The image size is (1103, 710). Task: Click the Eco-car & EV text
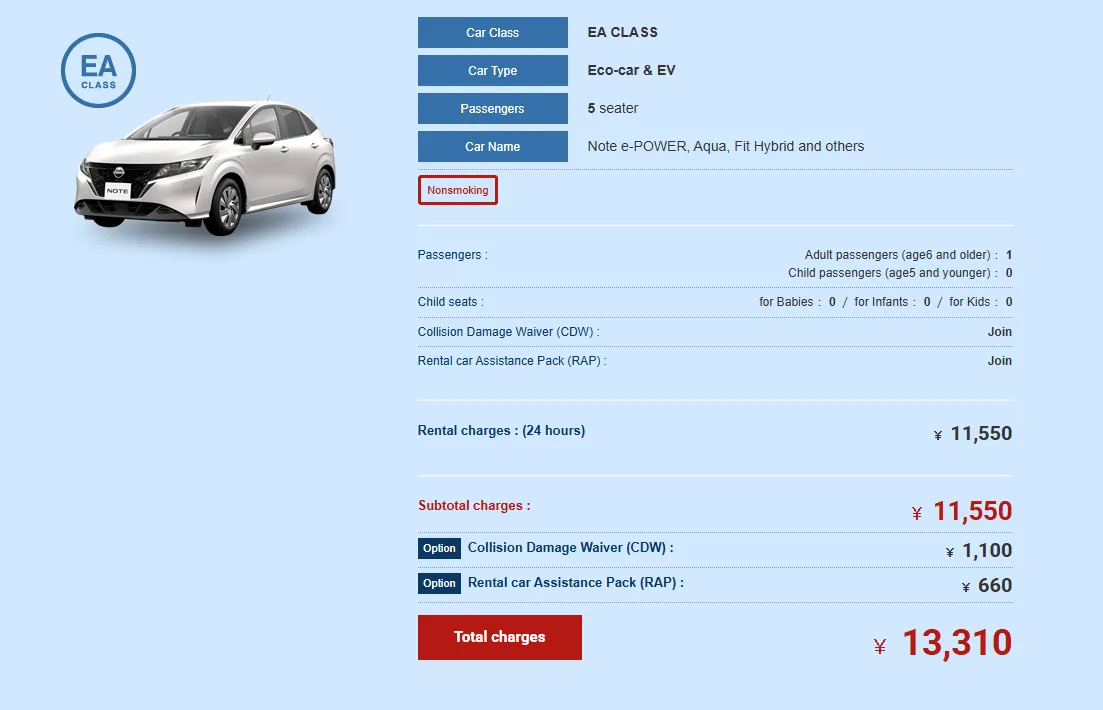tap(632, 70)
